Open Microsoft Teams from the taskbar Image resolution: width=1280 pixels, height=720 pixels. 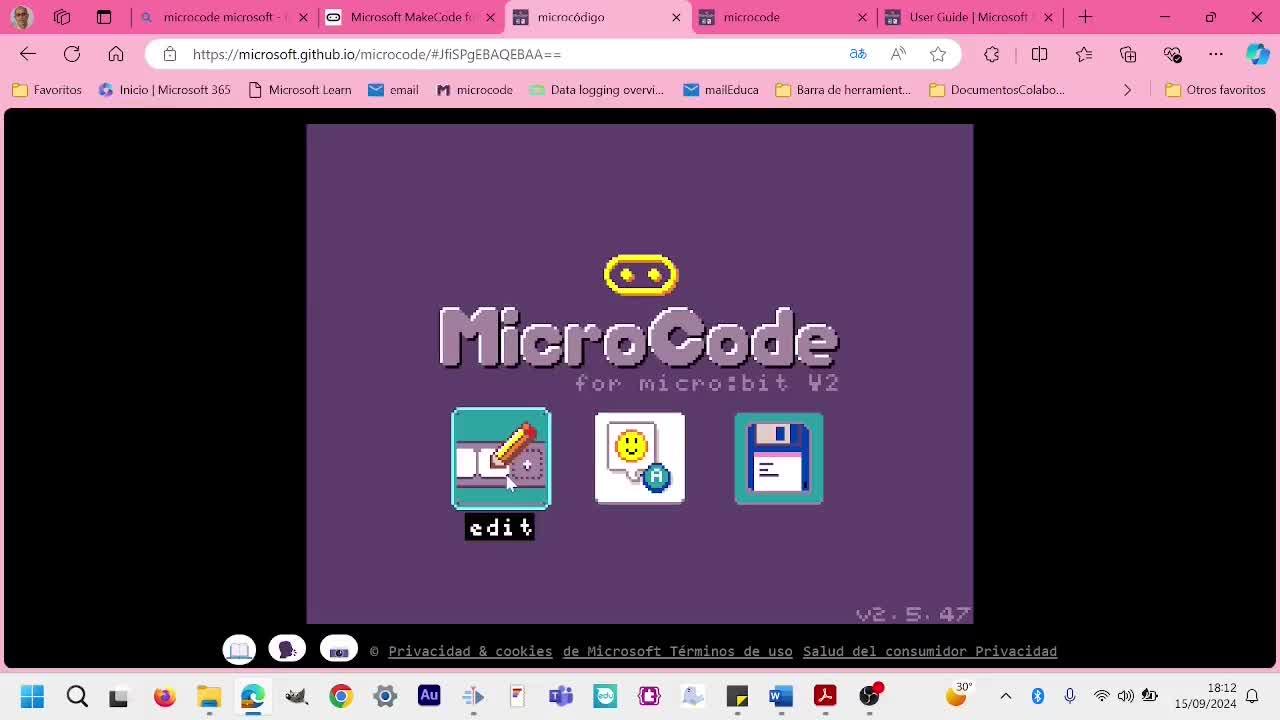pos(561,696)
